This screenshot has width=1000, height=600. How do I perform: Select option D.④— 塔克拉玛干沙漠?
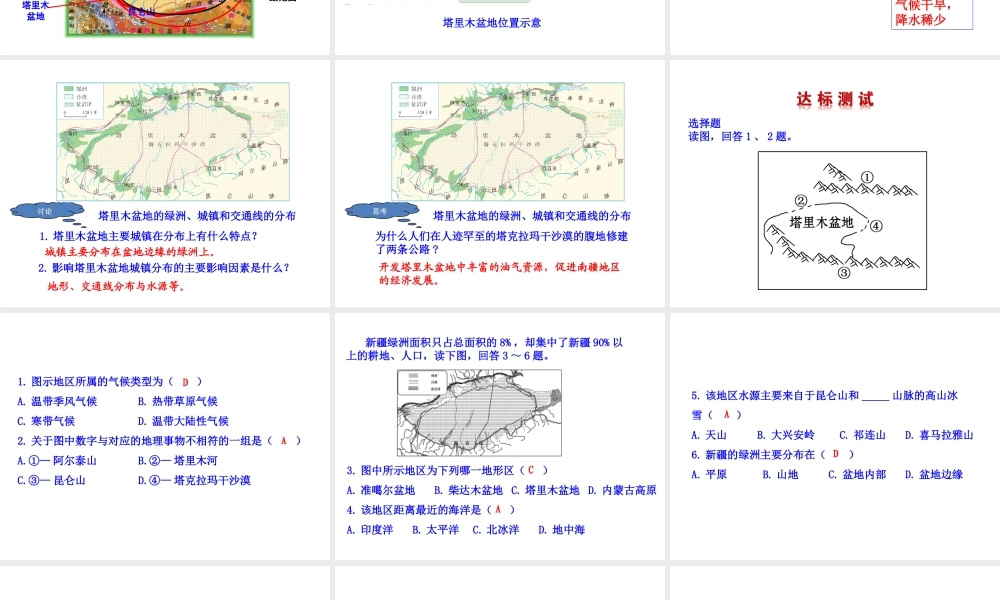pyautogui.click(x=194, y=481)
